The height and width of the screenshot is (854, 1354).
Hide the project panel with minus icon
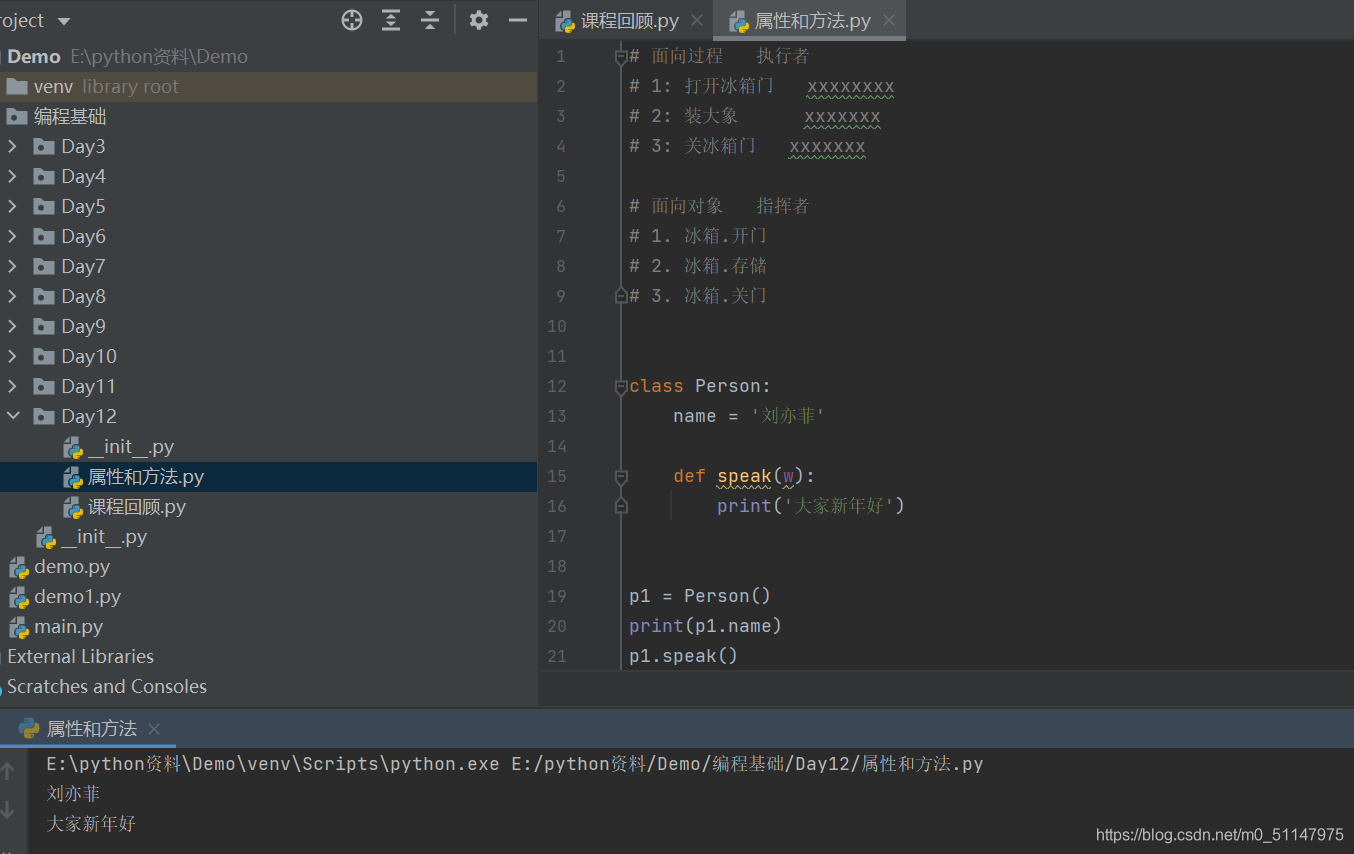pyautogui.click(x=518, y=20)
